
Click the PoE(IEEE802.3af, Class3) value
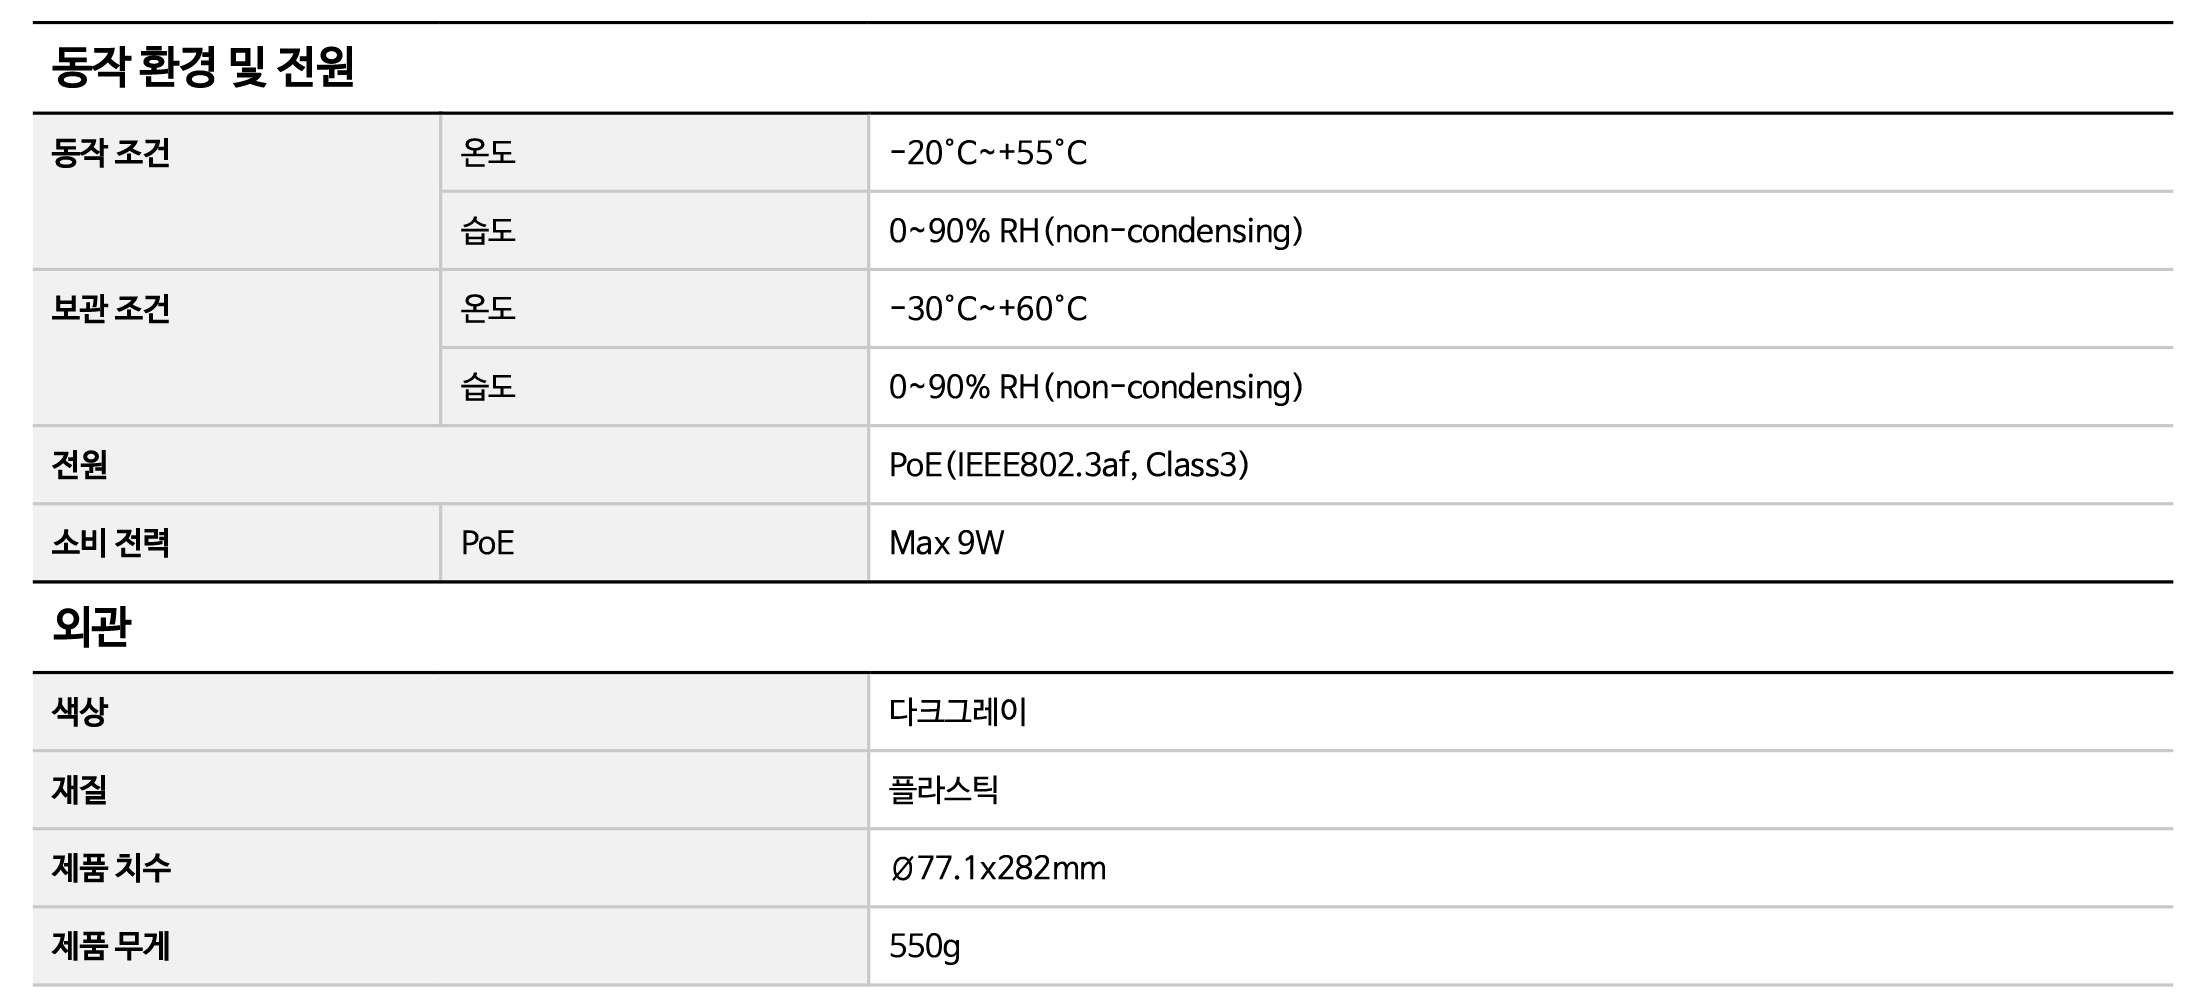click(1068, 465)
